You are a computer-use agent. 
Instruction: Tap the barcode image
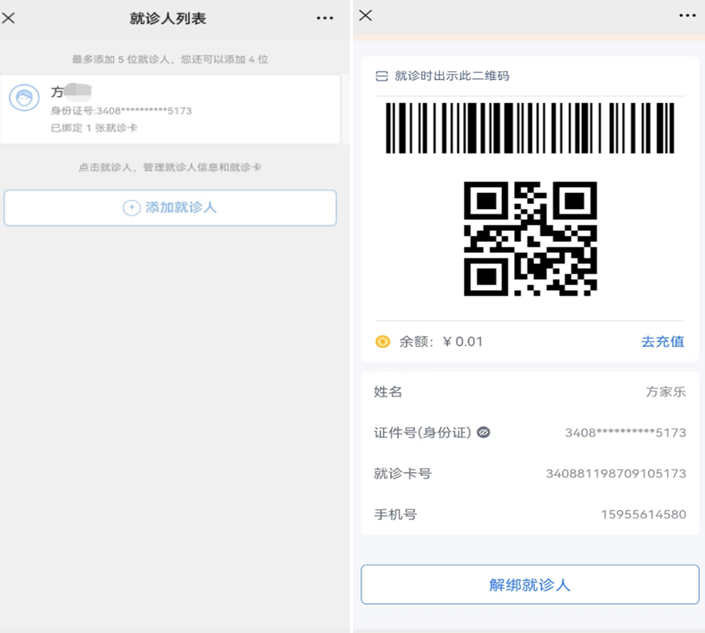click(530, 128)
